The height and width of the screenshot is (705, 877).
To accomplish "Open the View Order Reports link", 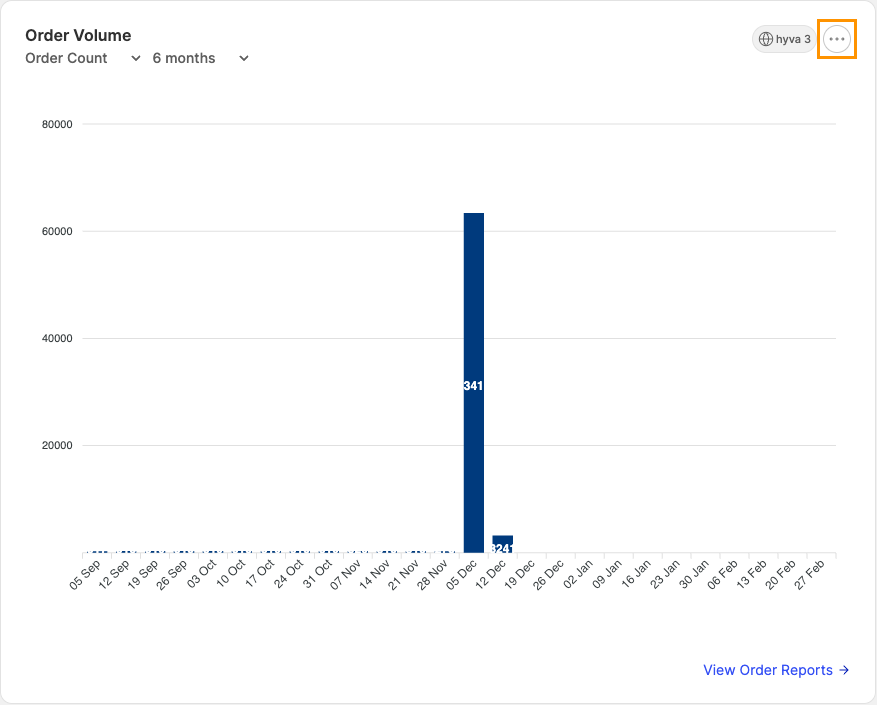I will 768,670.
